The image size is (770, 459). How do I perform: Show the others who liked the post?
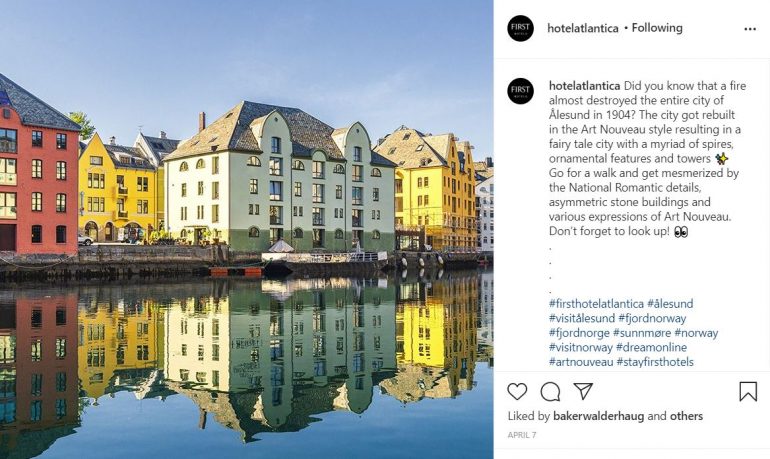pos(686,416)
